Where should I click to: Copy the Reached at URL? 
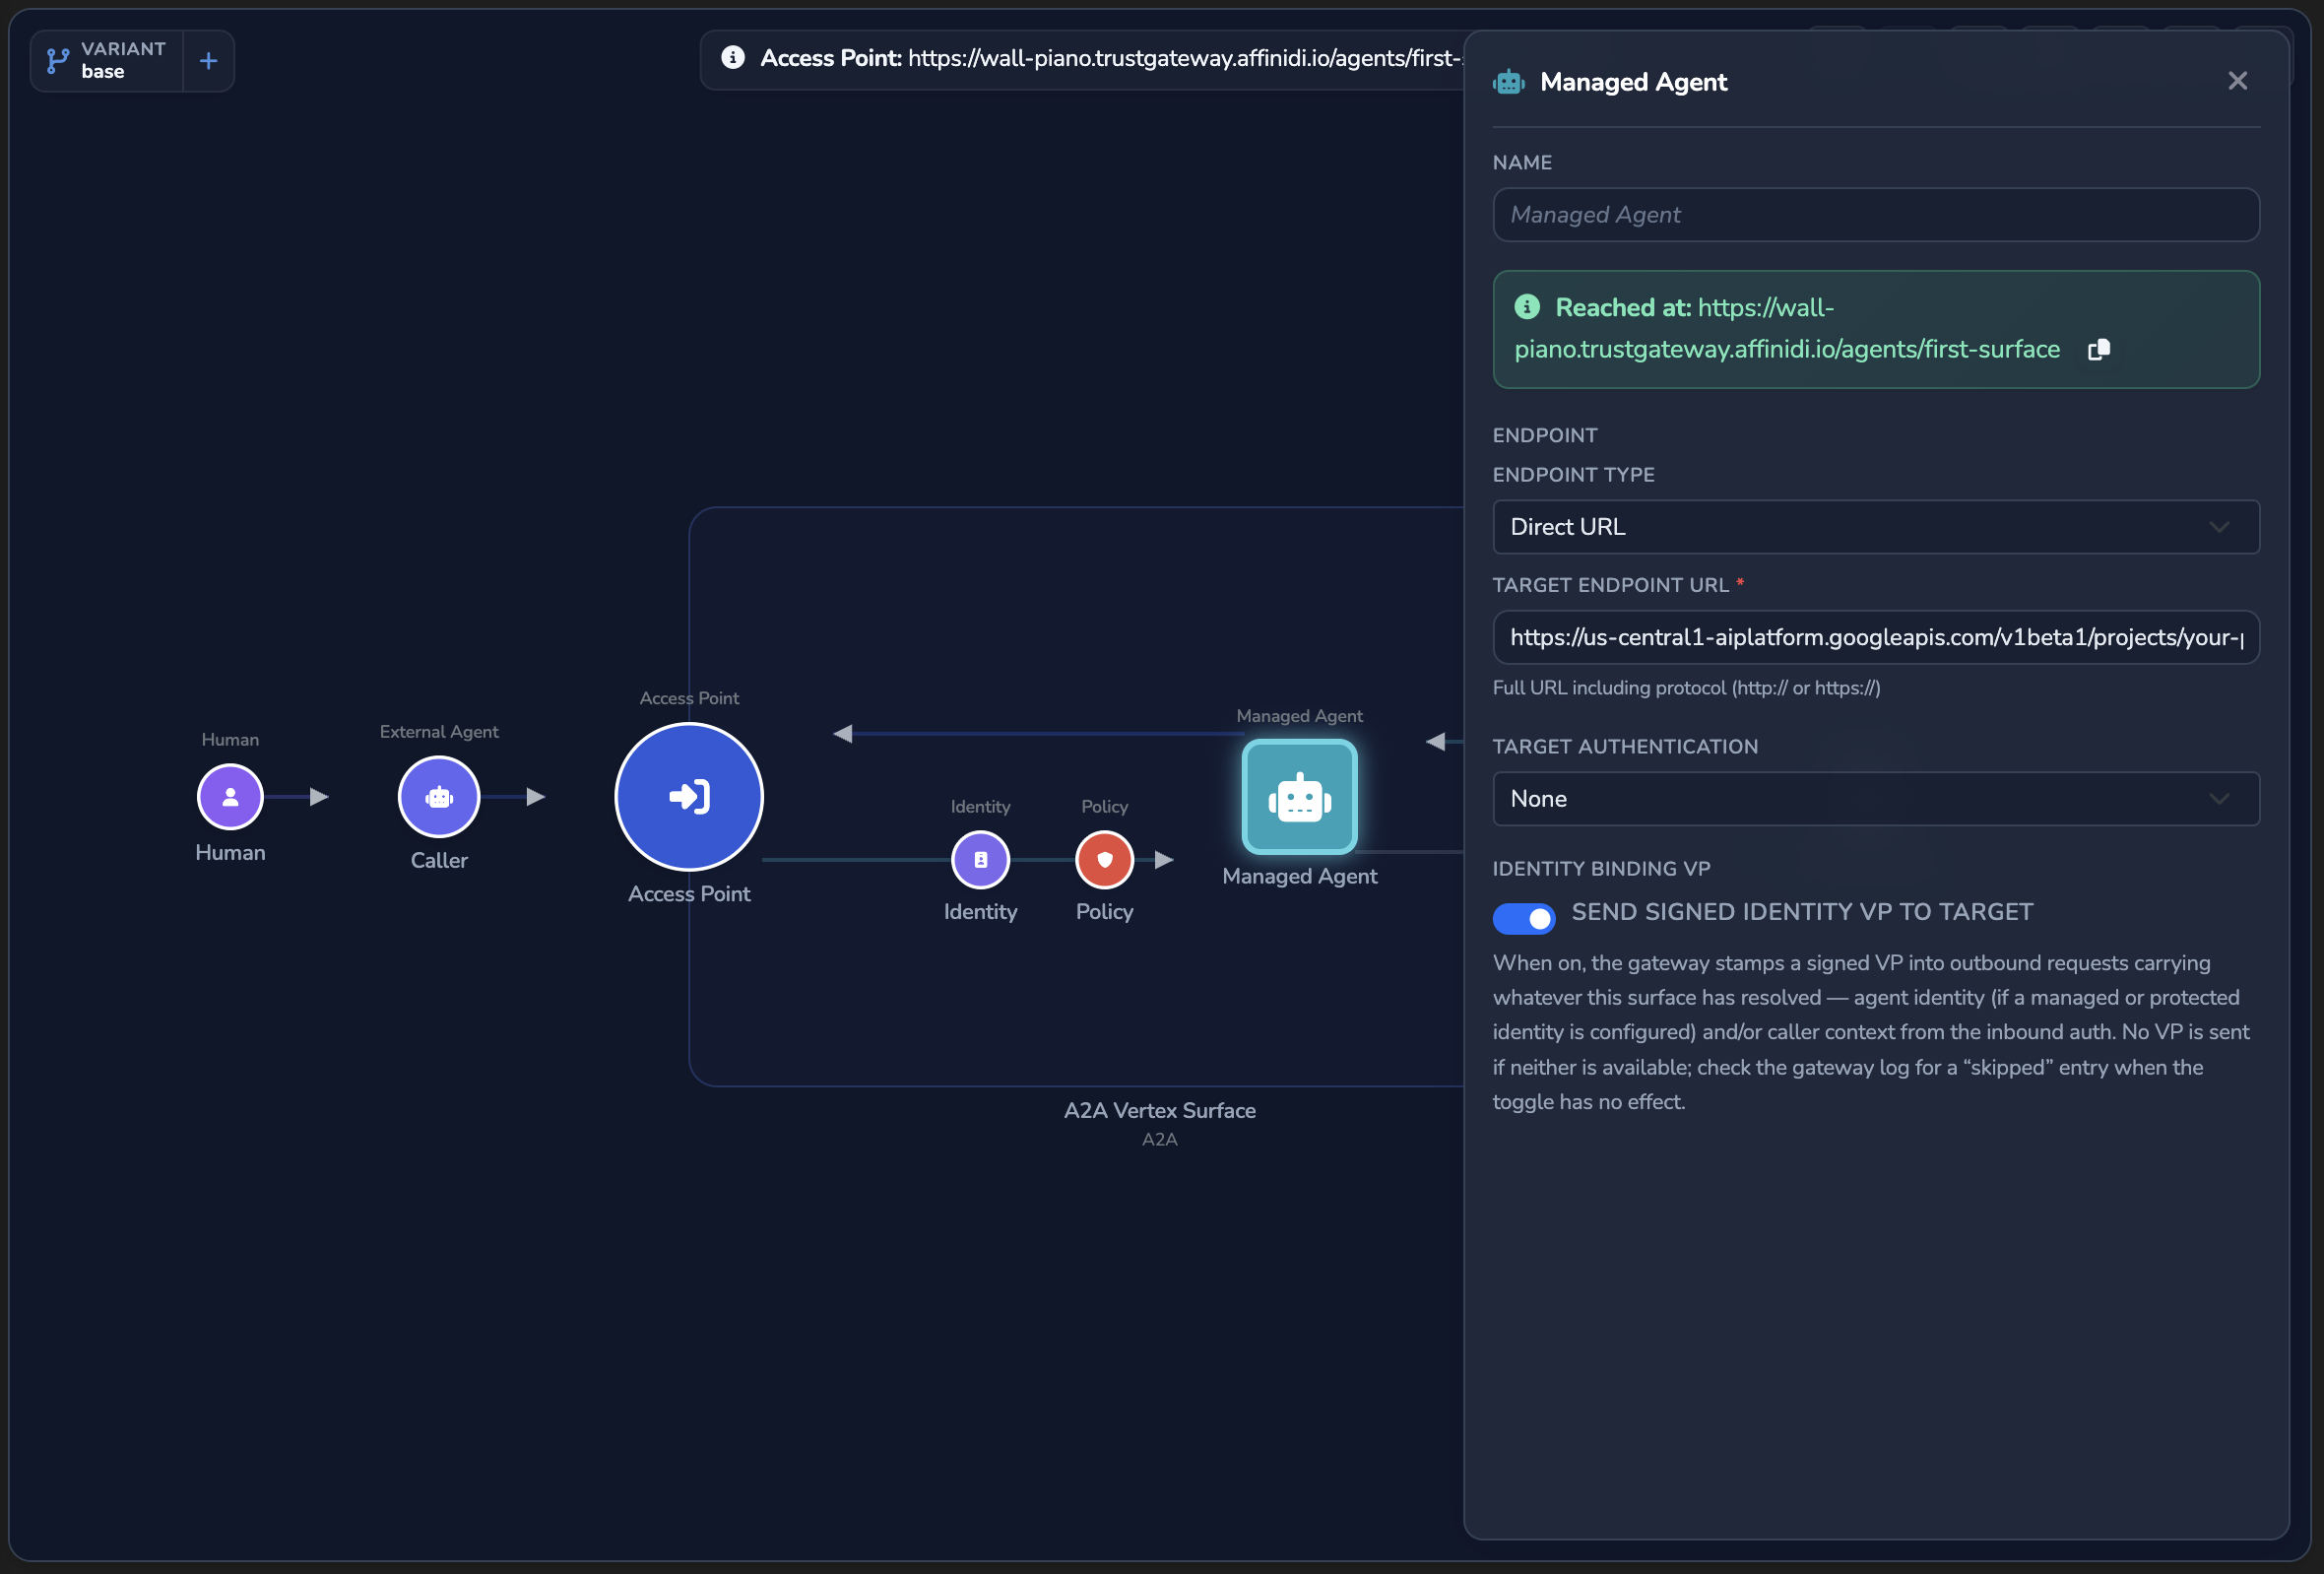click(x=2099, y=349)
